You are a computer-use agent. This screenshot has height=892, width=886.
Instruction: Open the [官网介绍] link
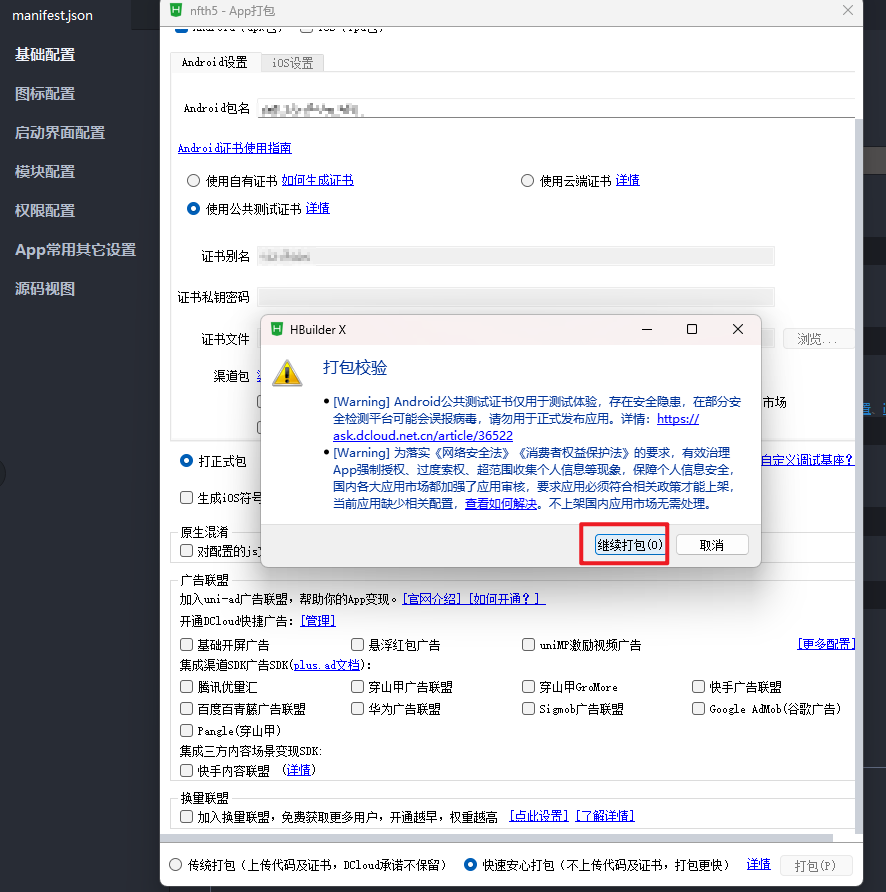point(432,599)
